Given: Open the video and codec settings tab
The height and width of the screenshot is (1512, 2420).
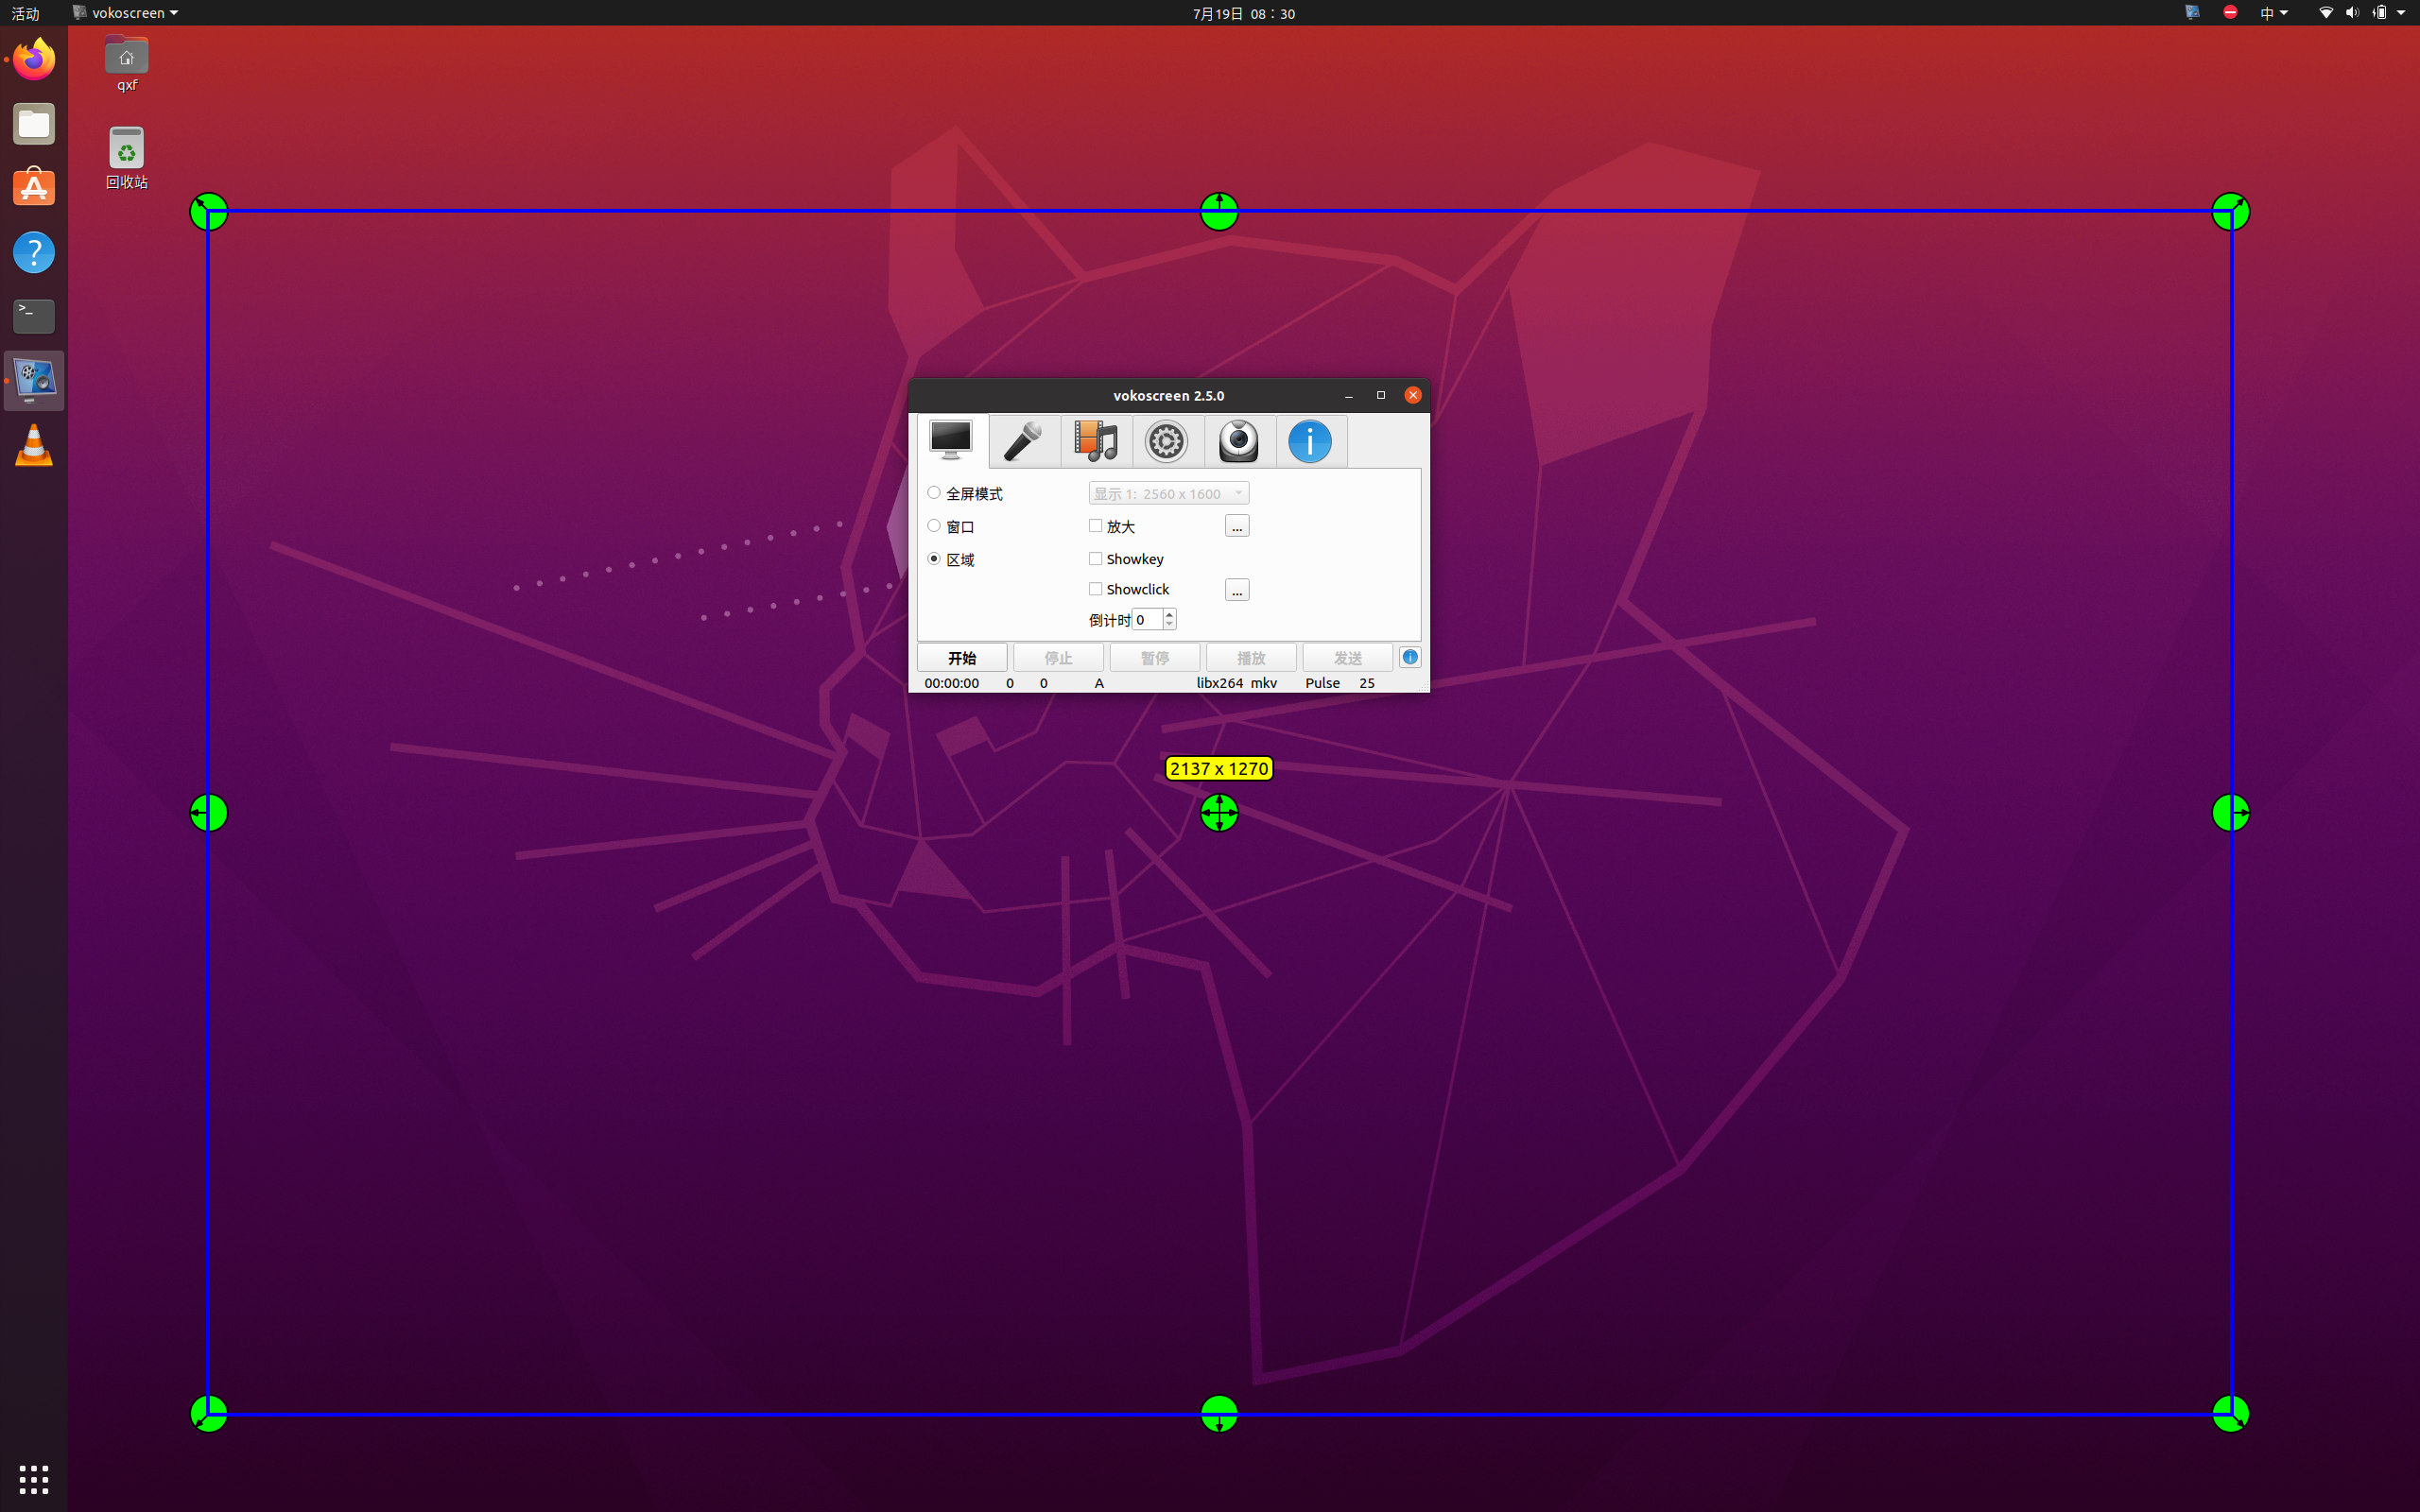Looking at the screenshot, I should (x=1095, y=441).
